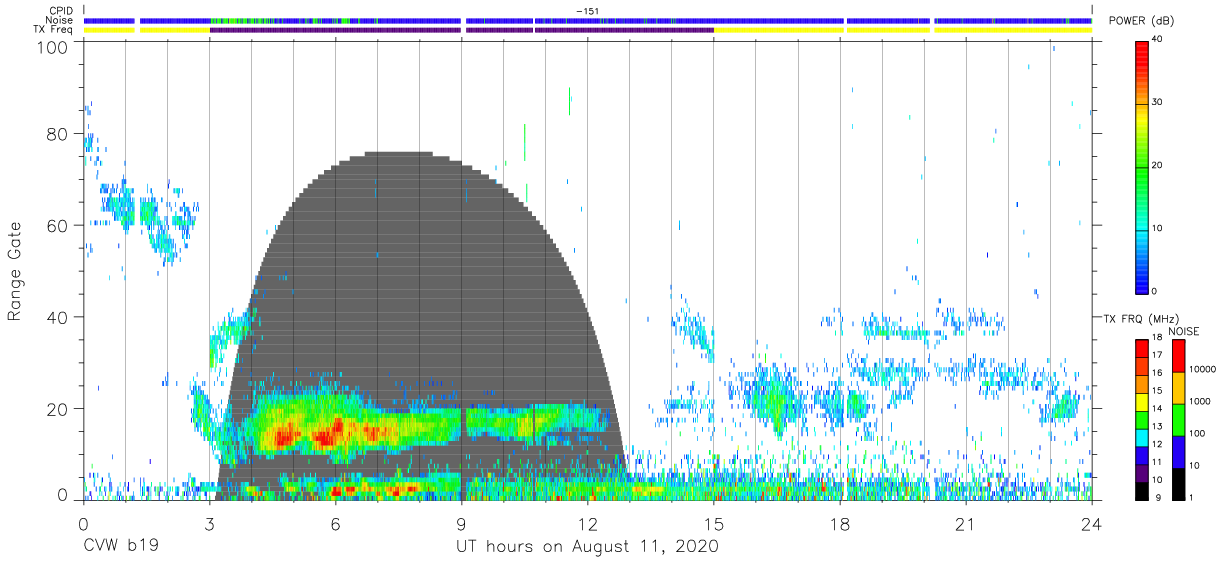Screen dimensions: 1228x567
Task: Click the 21 hour tick label
Action: (x=966, y=523)
